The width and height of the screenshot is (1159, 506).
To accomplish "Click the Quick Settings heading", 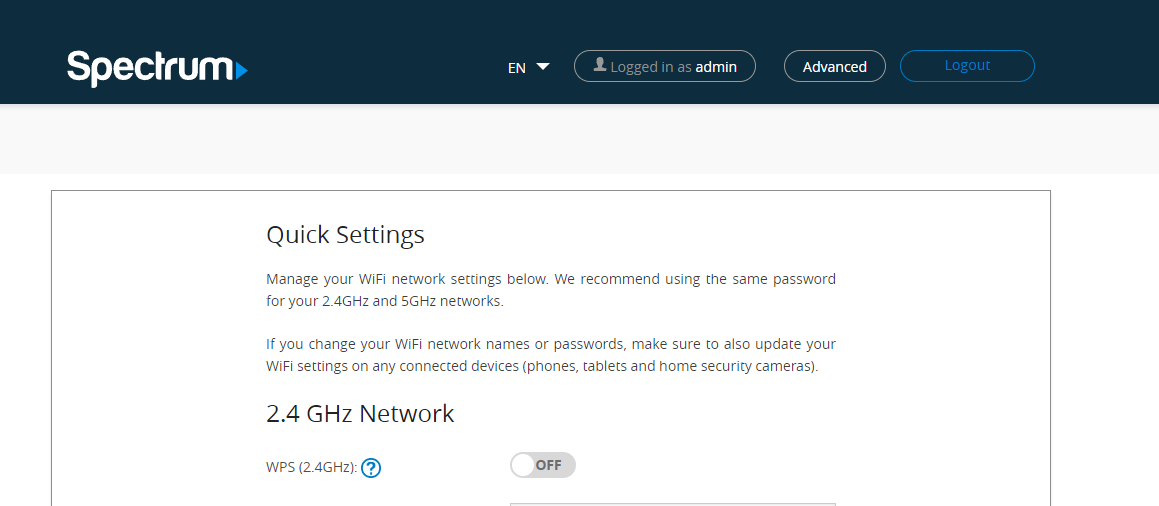I will [x=345, y=235].
